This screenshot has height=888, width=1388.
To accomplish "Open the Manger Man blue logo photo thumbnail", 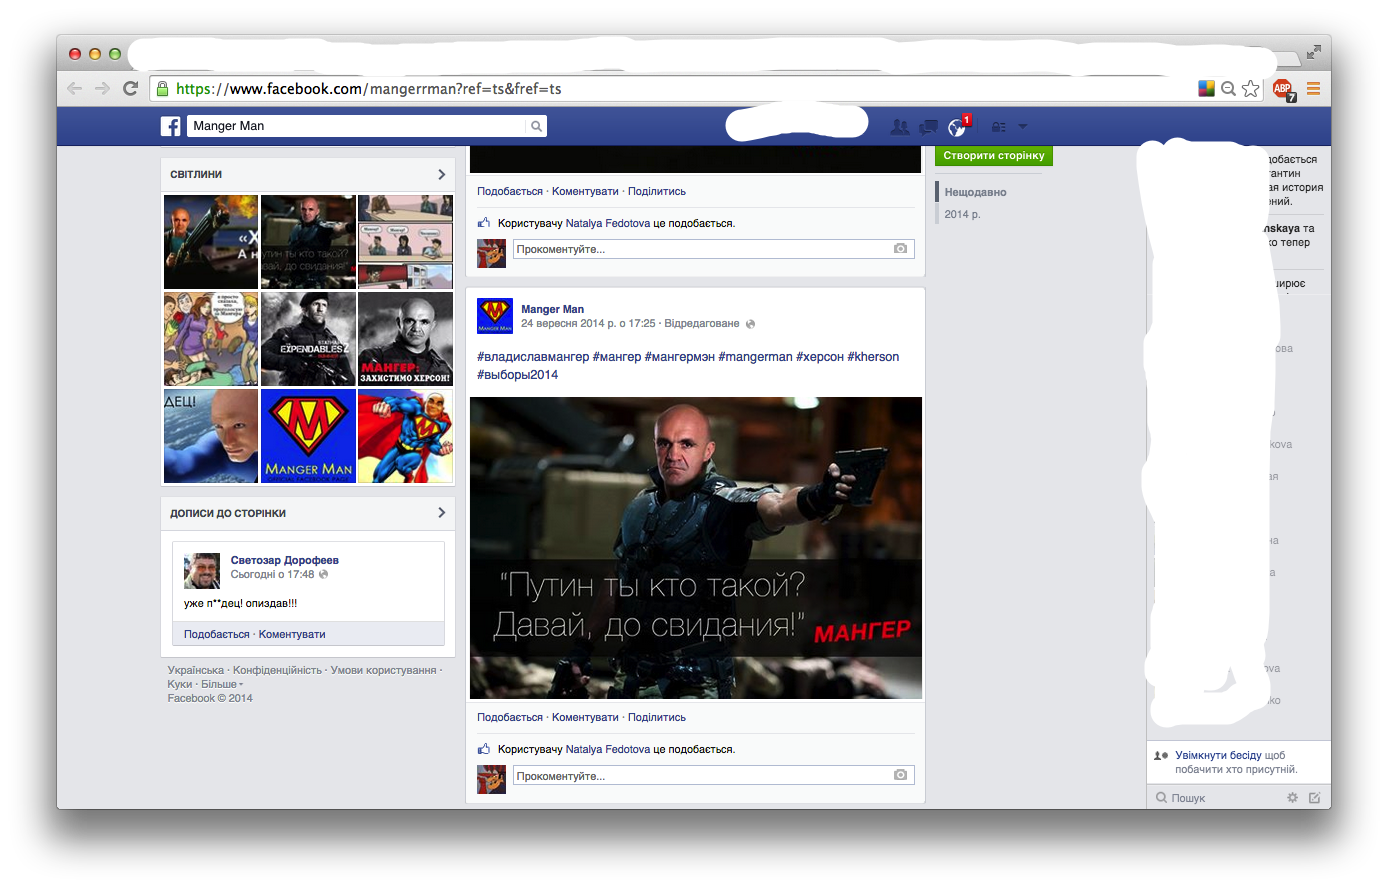I will pyautogui.click(x=308, y=436).
